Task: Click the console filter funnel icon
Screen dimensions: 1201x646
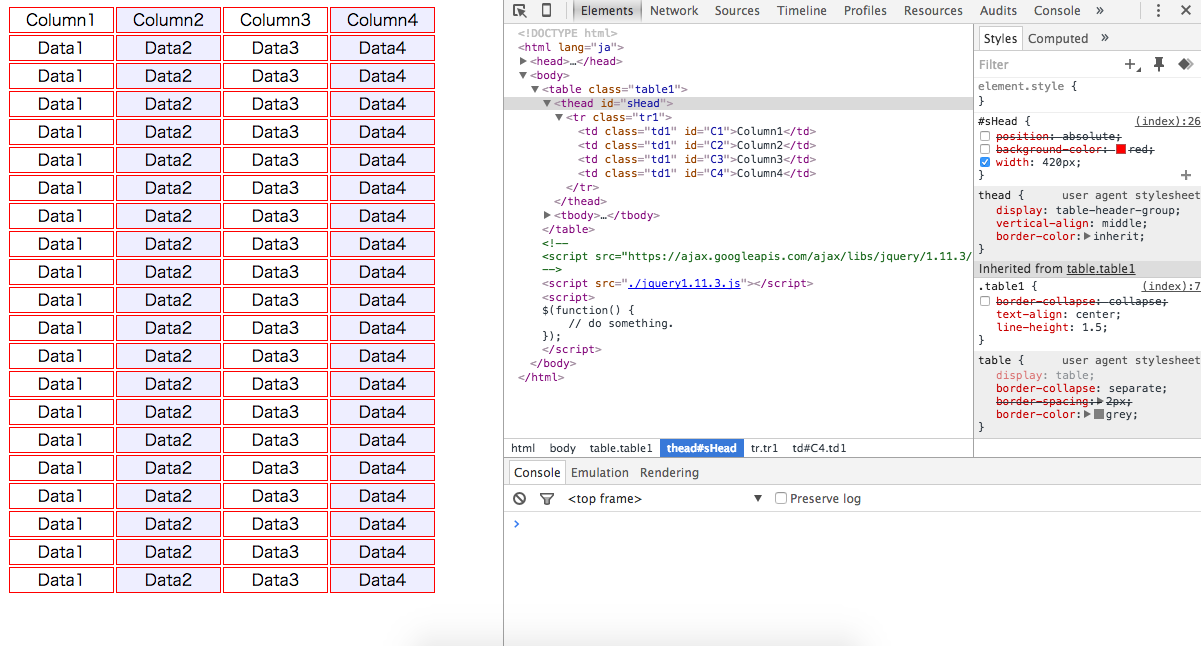Action: 547,499
